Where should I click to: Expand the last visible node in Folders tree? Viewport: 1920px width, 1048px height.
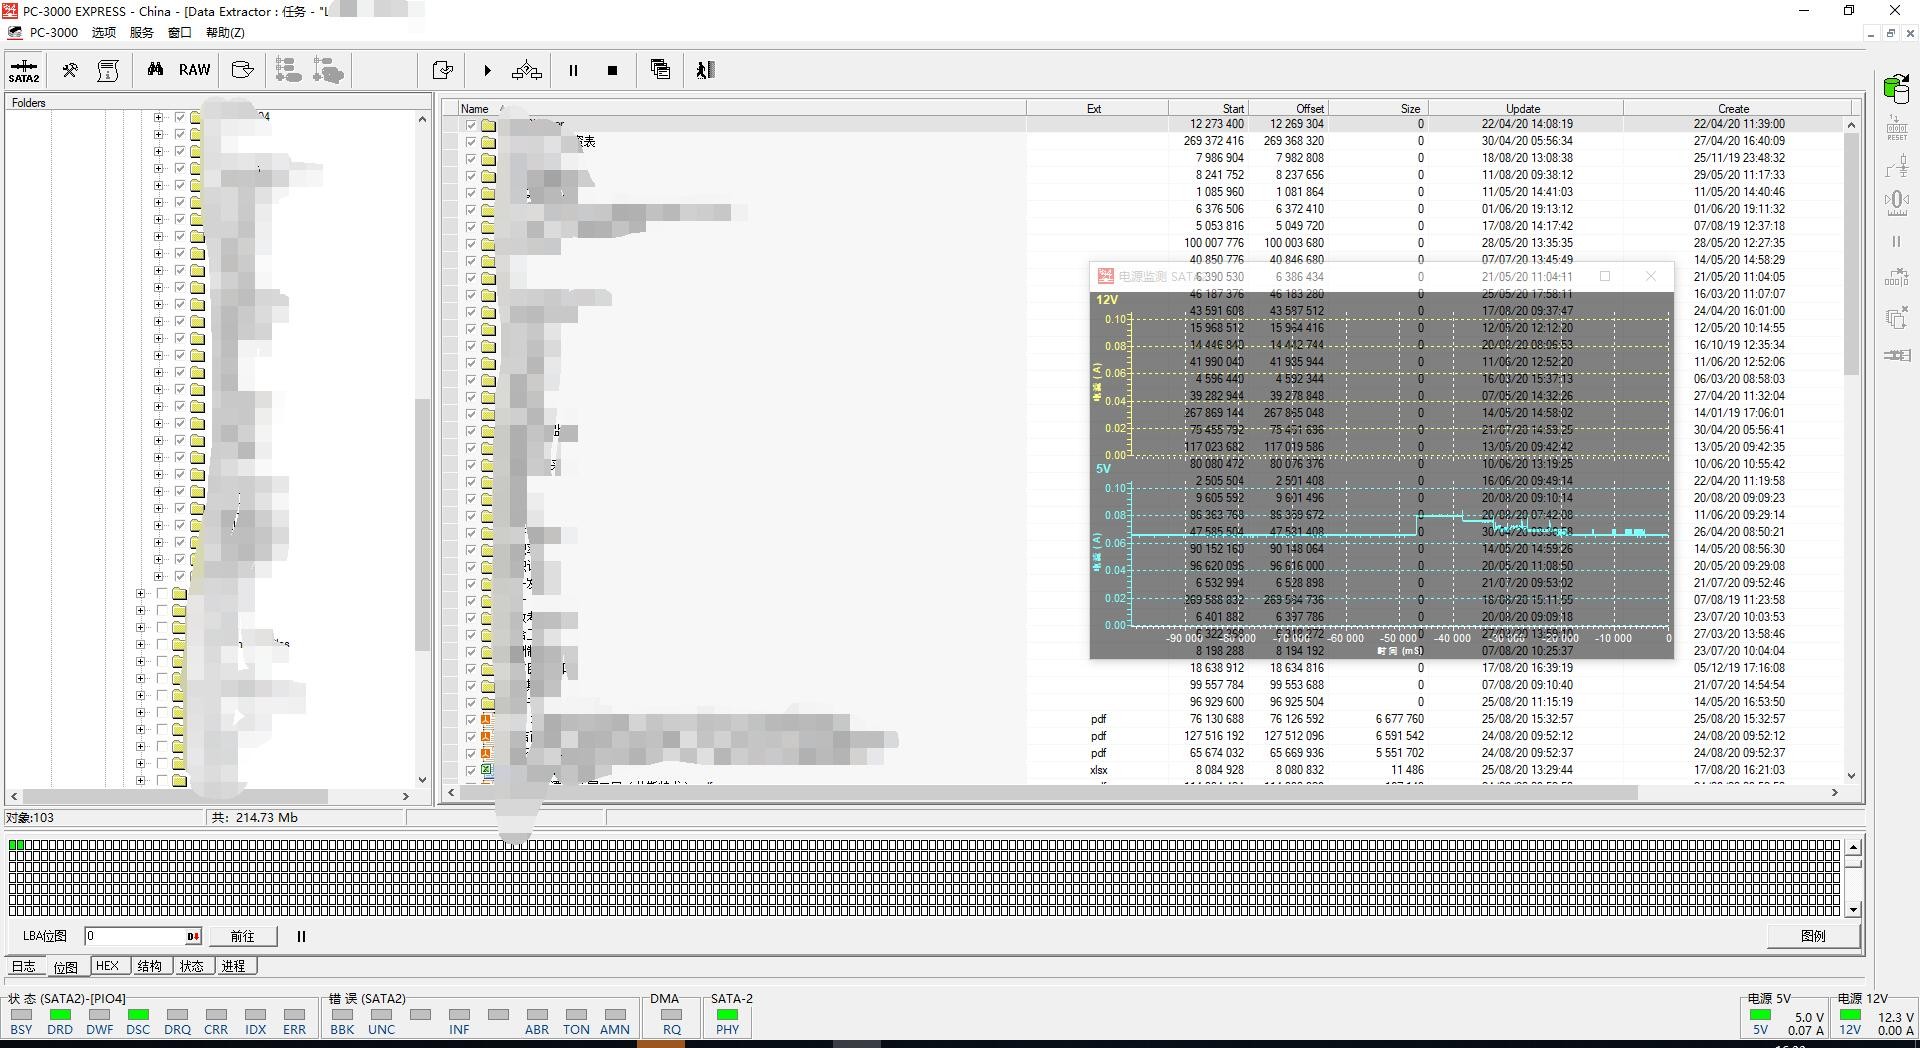click(x=140, y=780)
